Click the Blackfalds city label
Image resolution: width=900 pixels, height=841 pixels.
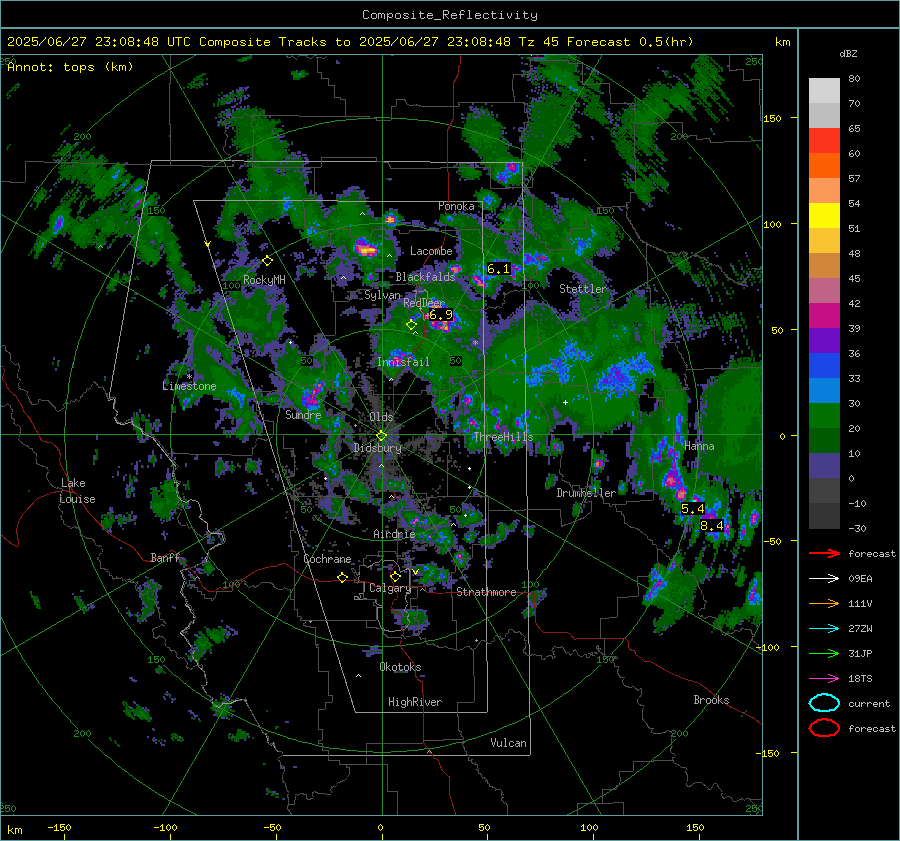pos(425,277)
